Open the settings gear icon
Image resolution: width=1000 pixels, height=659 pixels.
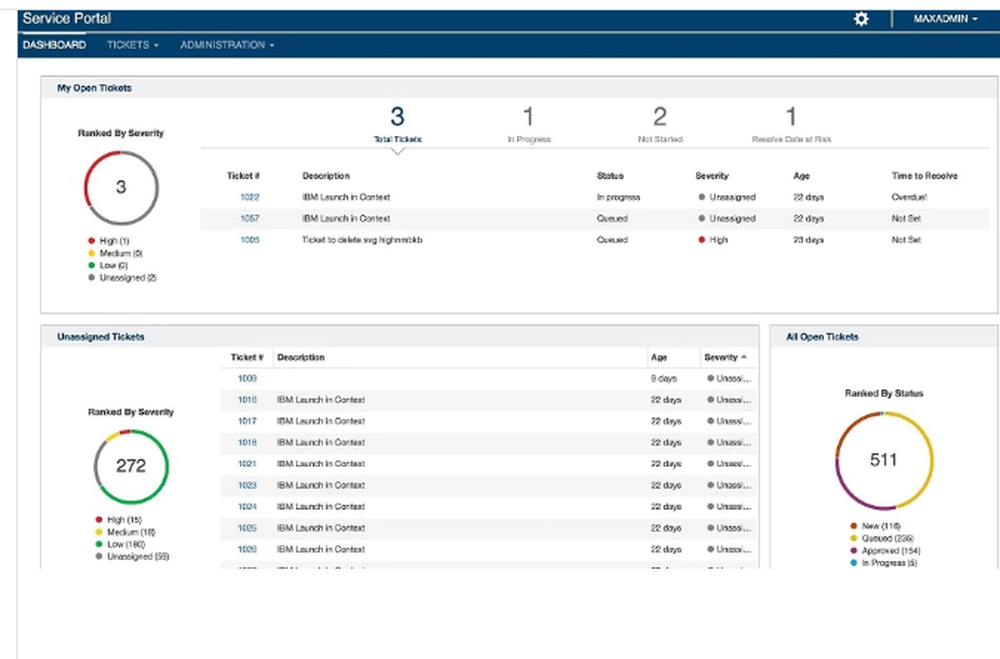861,19
